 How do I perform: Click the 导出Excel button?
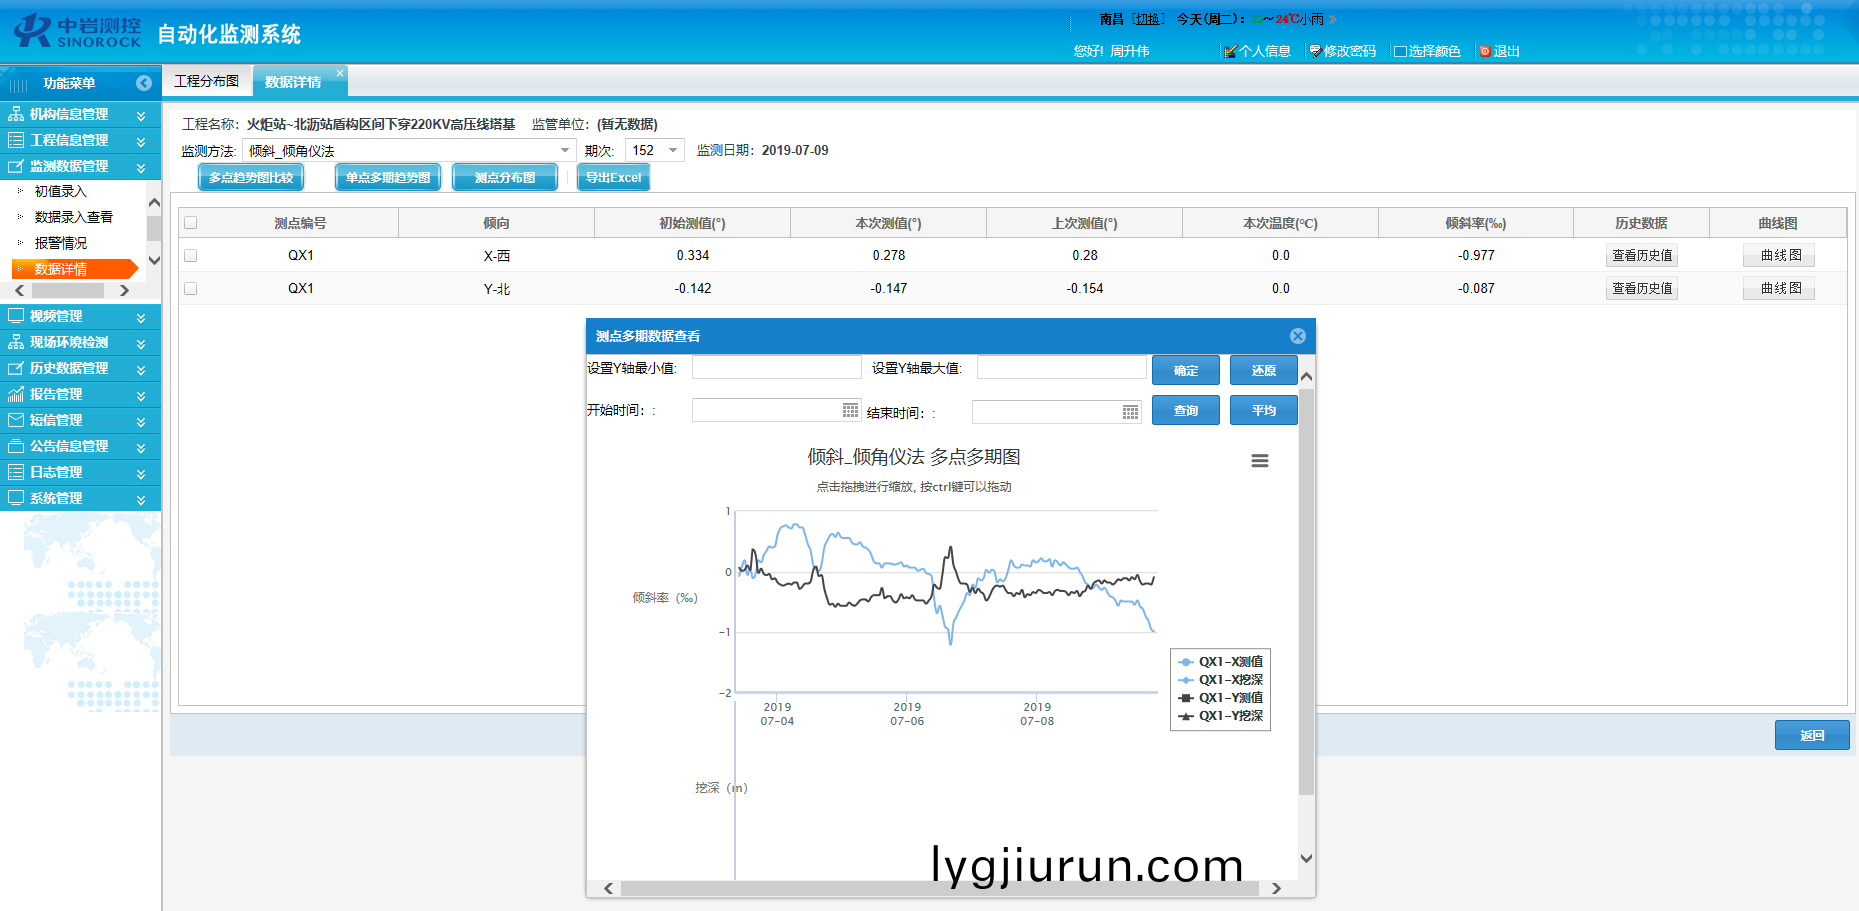point(613,178)
